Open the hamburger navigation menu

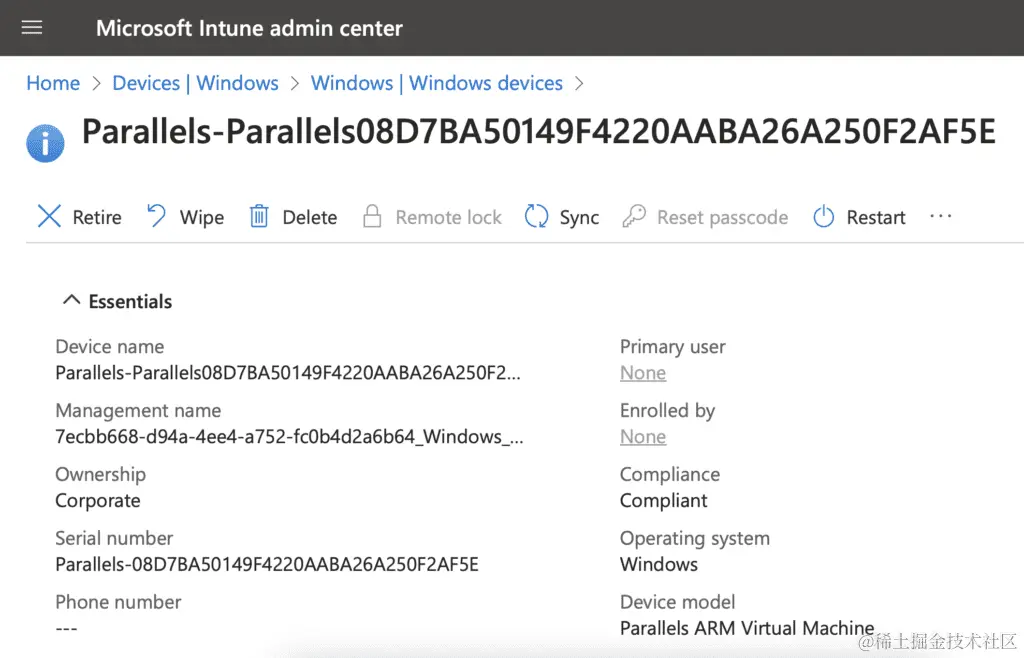point(31,27)
